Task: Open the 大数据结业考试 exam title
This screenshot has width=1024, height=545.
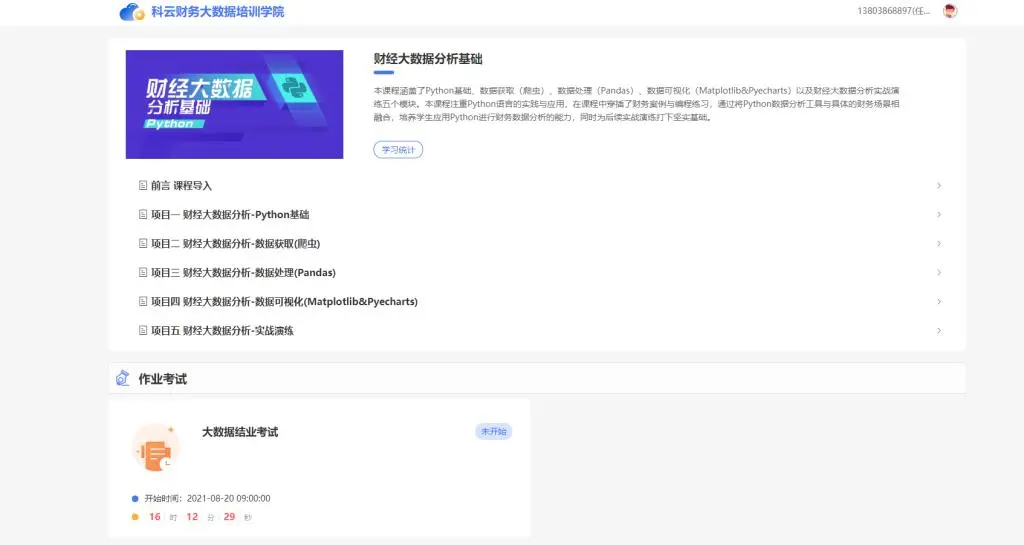Action: [240, 432]
